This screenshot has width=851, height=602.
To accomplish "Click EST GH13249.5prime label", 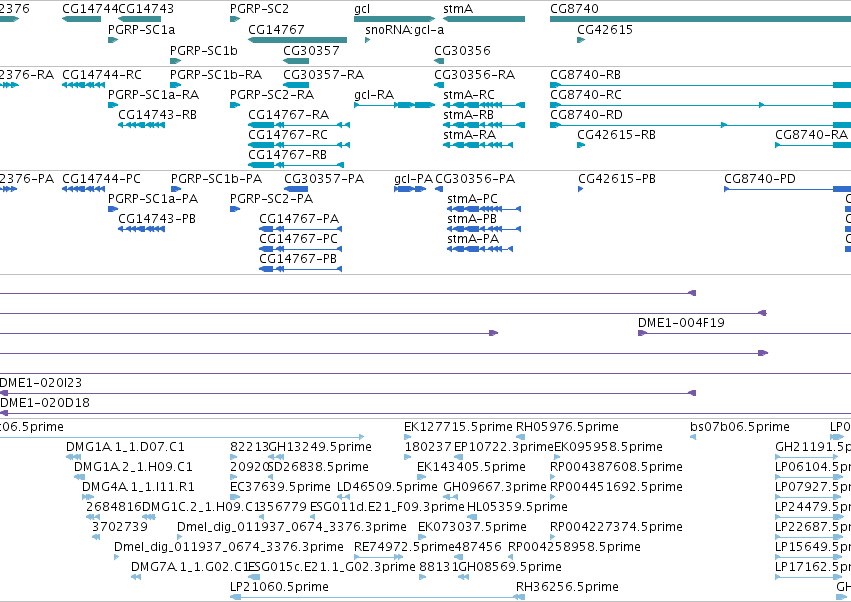I will click(320, 447).
